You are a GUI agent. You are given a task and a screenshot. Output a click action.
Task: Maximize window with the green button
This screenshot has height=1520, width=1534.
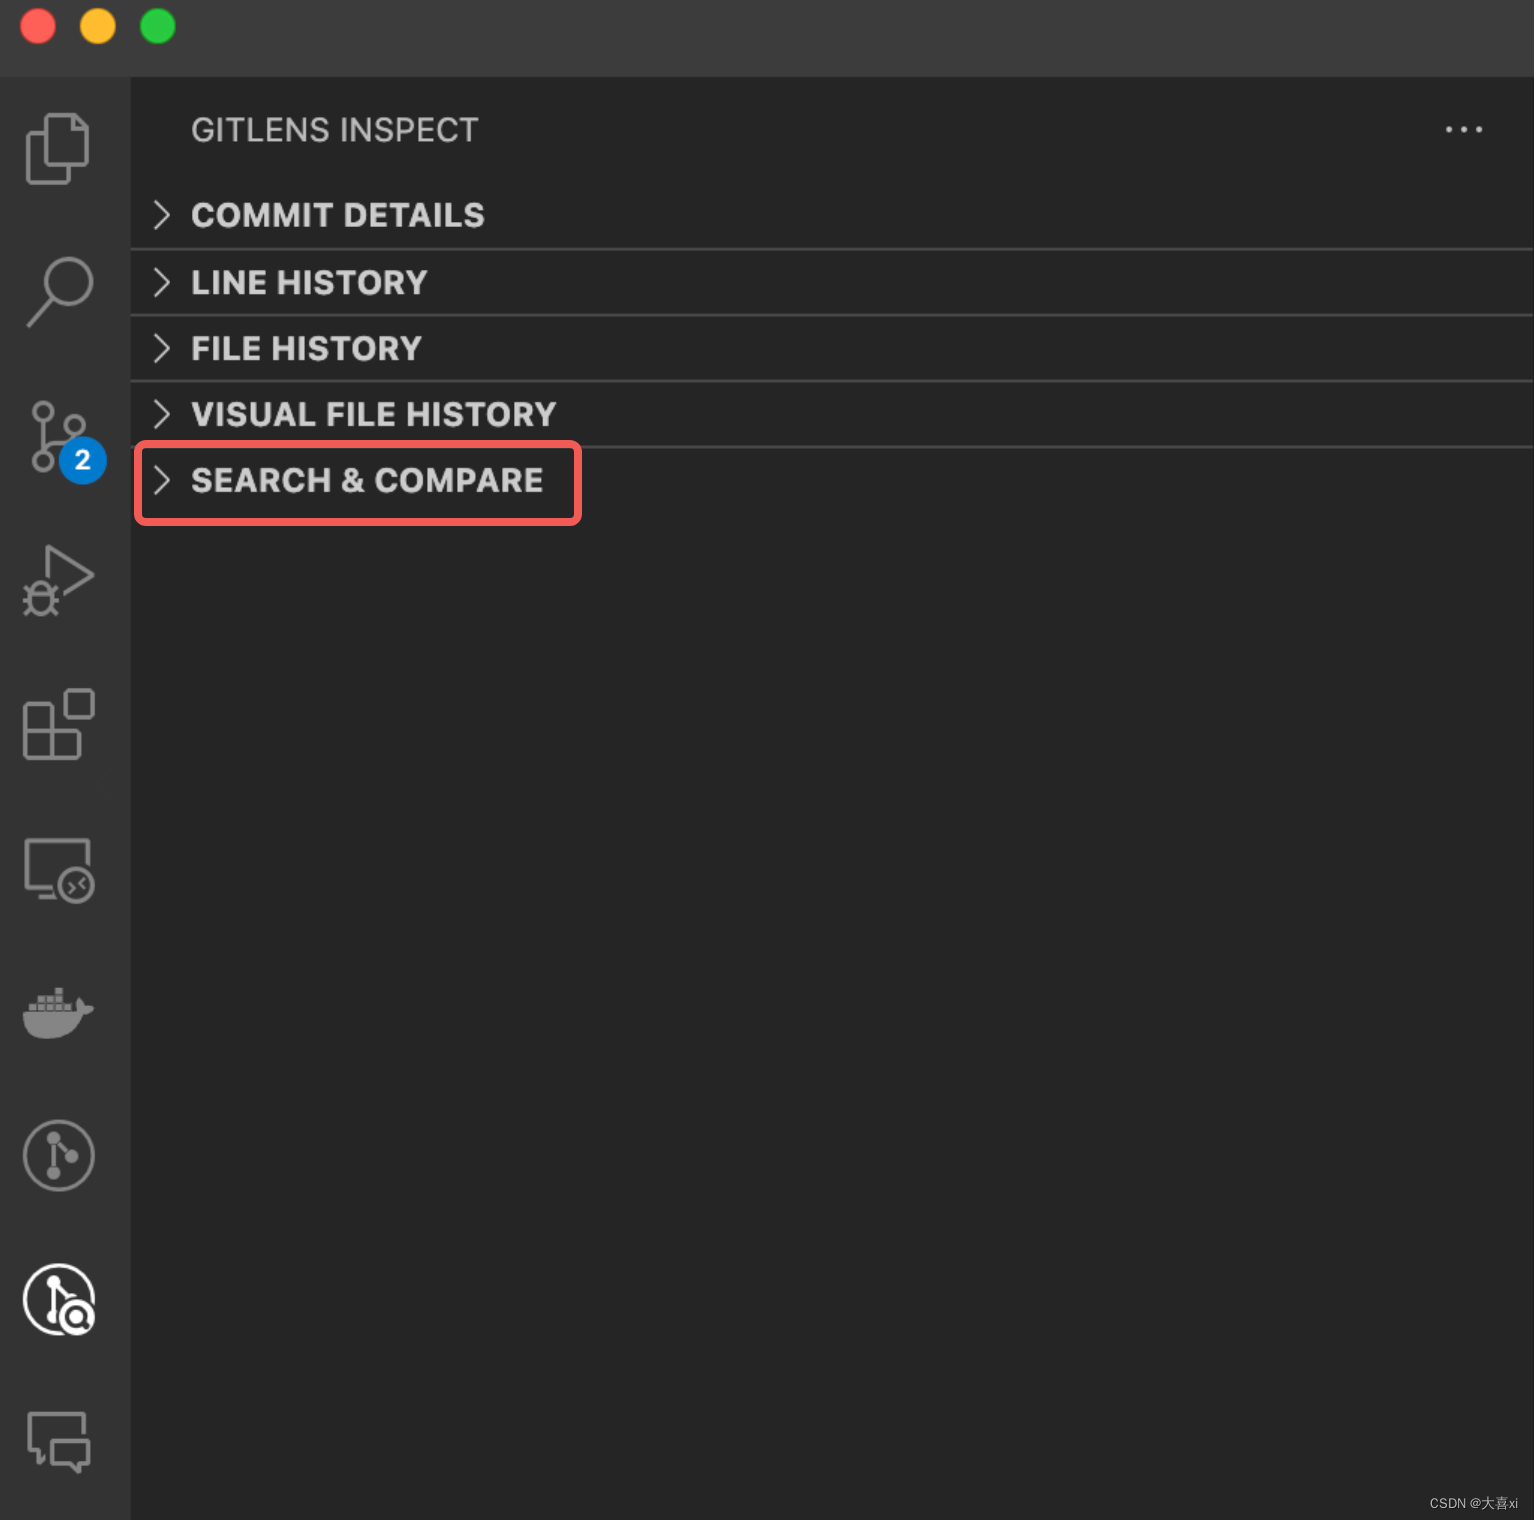(158, 26)
